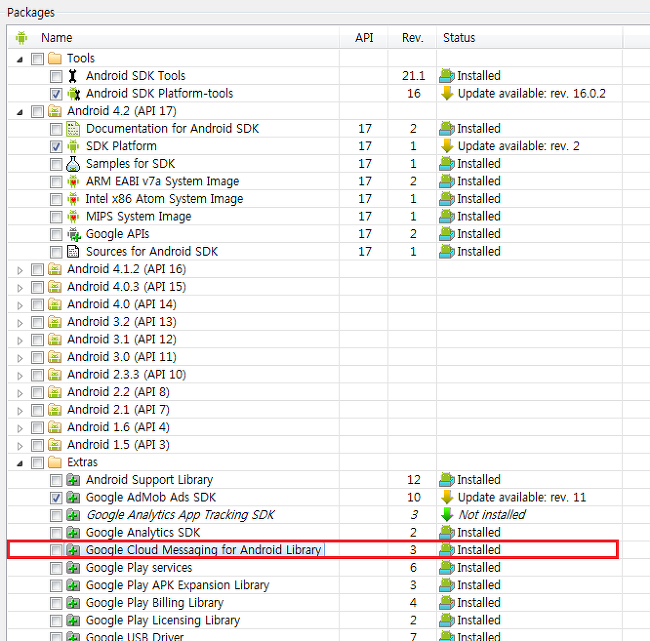Click the Intel x86 Atom System Image icon
This screenshot has width=650, height=641.
pyautogui.click(x=73, y=199)
